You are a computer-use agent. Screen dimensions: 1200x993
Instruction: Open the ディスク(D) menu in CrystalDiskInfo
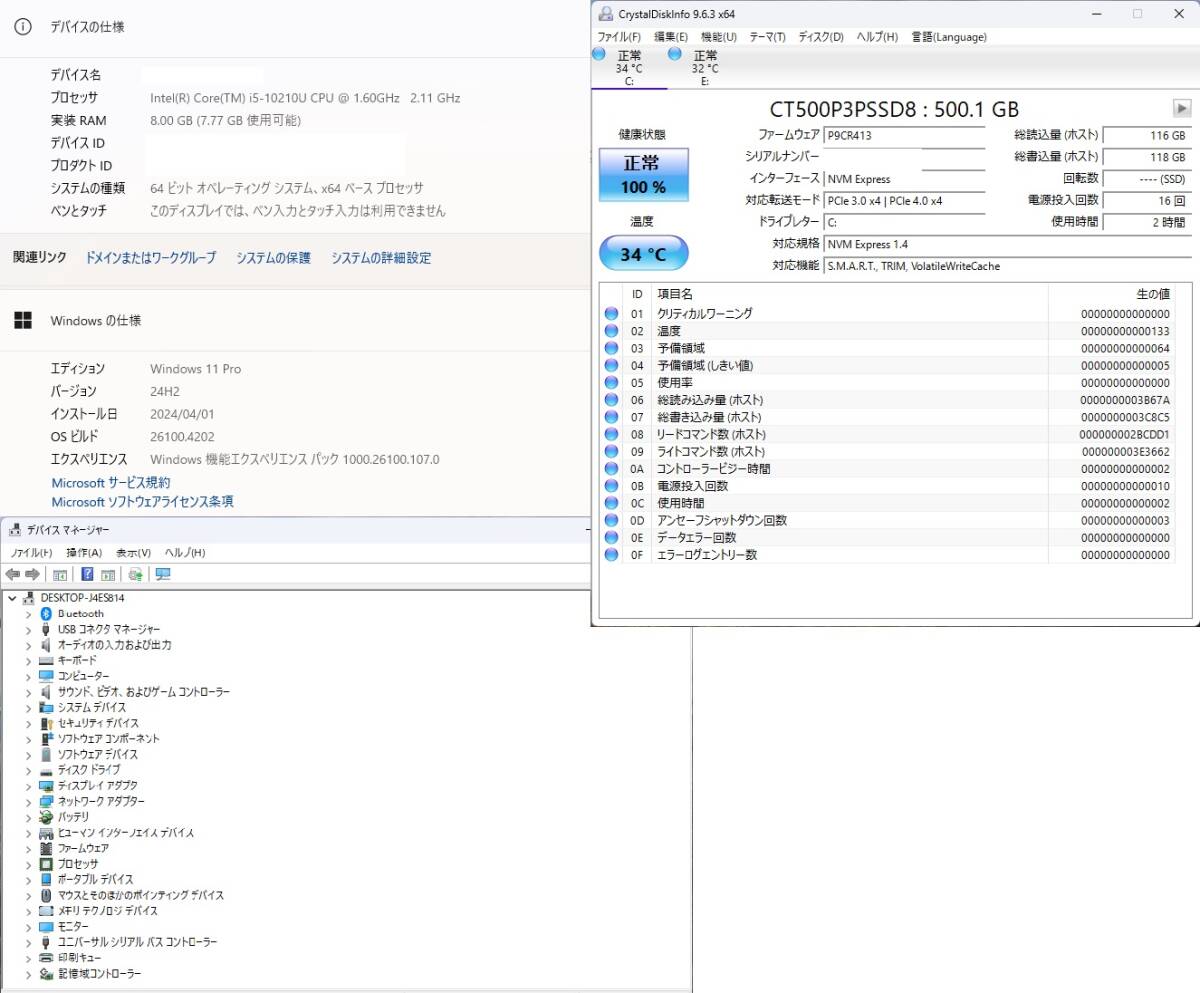point(821,37)
